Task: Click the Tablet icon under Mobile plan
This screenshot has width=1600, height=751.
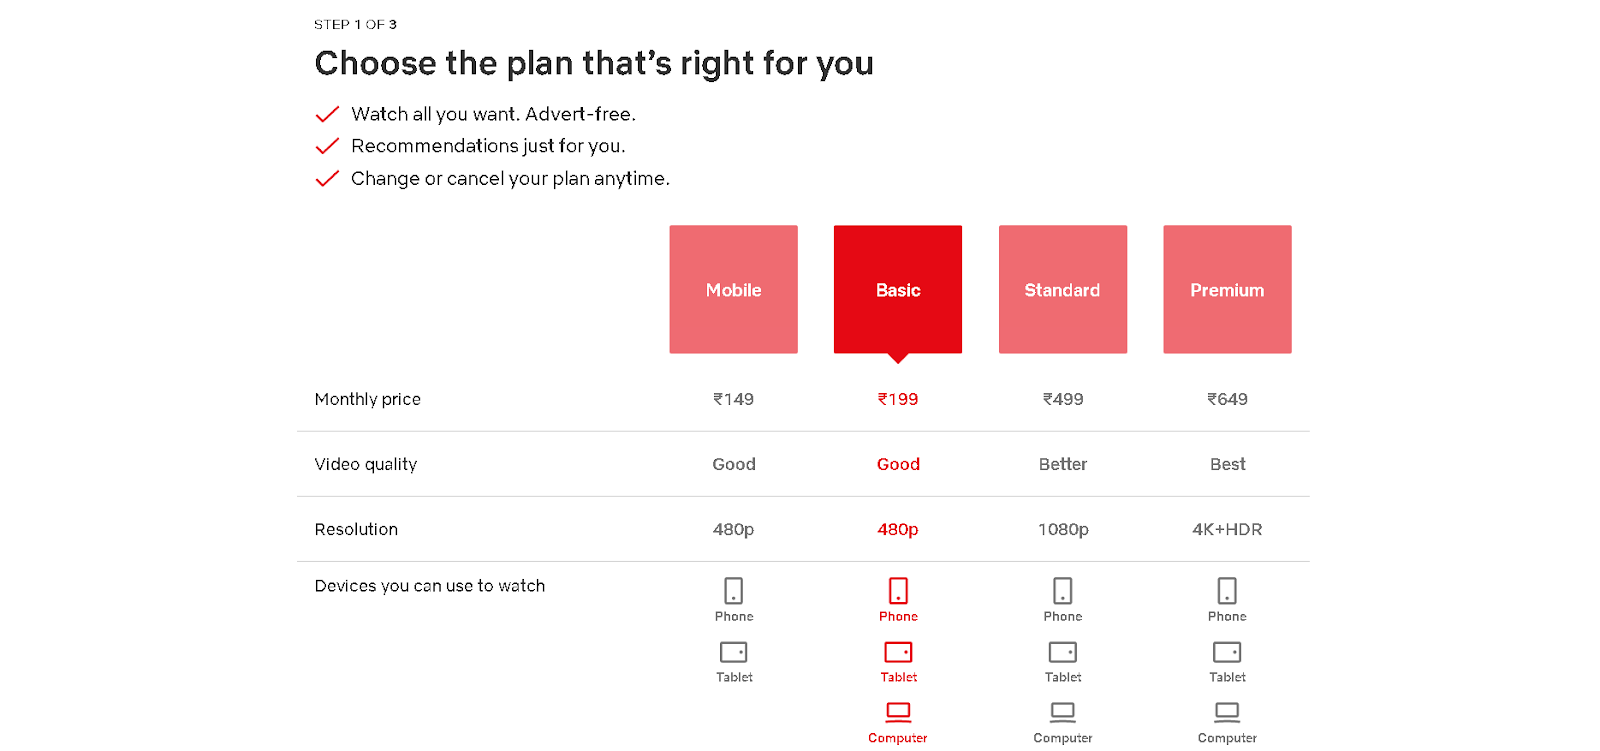Action: tap(734, 652)
